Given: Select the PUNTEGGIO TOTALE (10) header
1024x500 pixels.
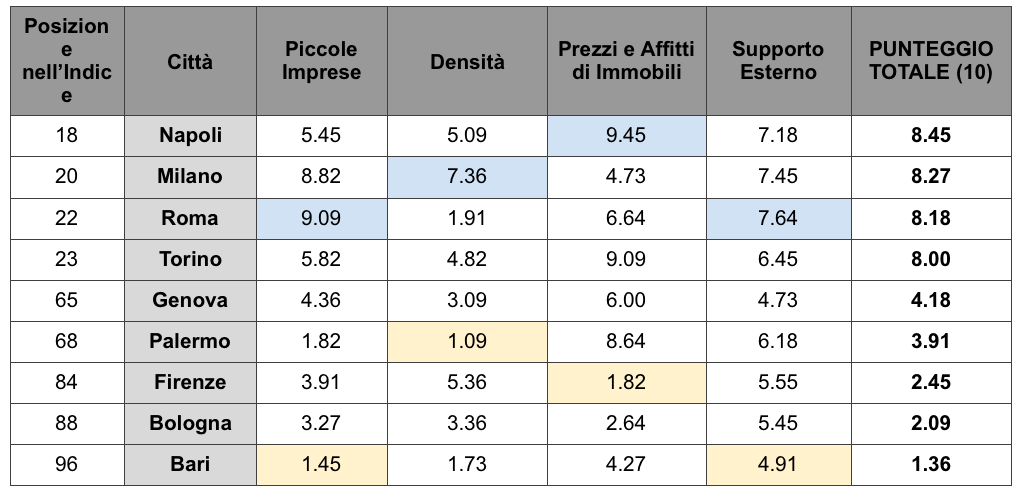Looking at the screenshot, I should point(931,62).
